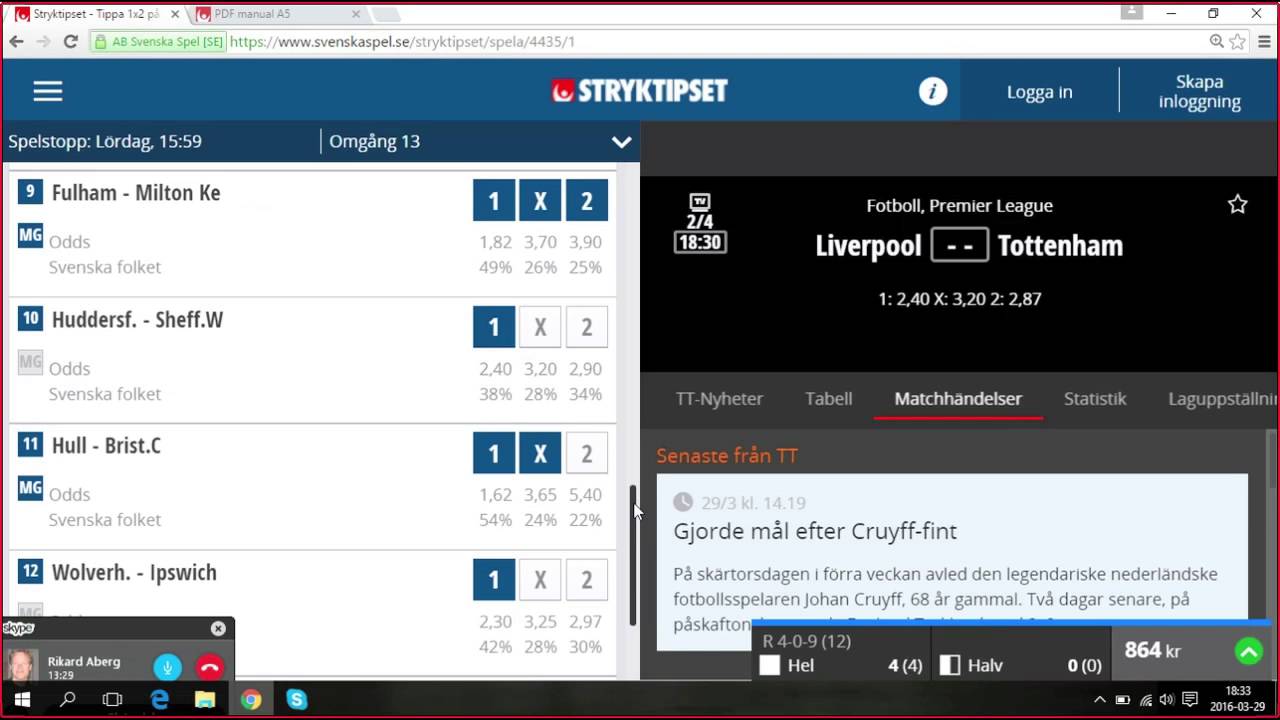Toggle selection 1 for Huddersf. - Sheff.W
This screenshot has height=720, width=1280.
494,327
